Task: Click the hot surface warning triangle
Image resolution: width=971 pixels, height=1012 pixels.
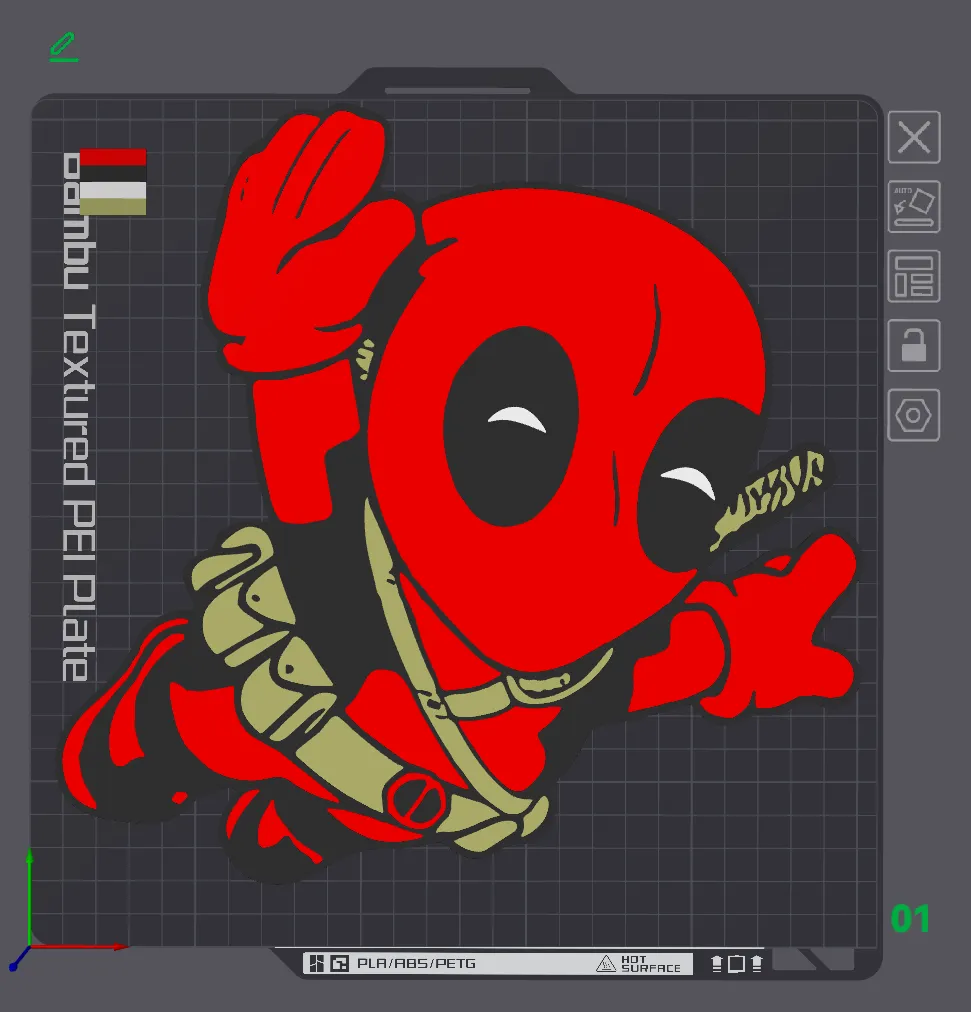Action: (x=607, y=963)
